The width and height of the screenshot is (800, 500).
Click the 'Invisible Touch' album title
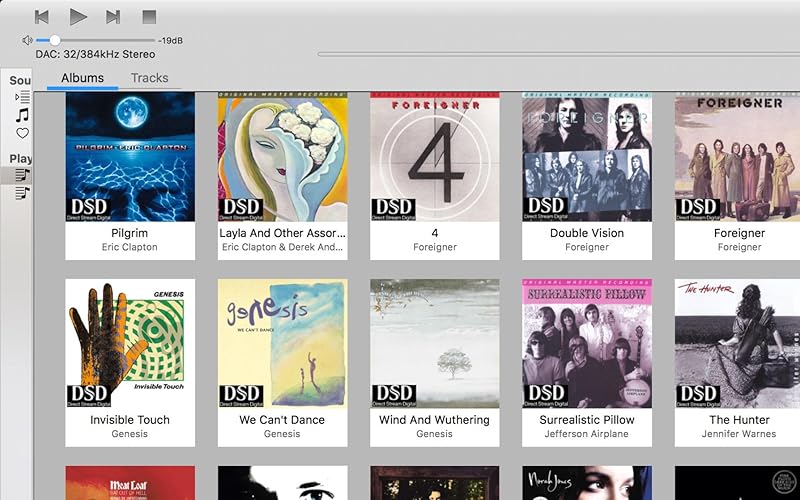(130, 420)
